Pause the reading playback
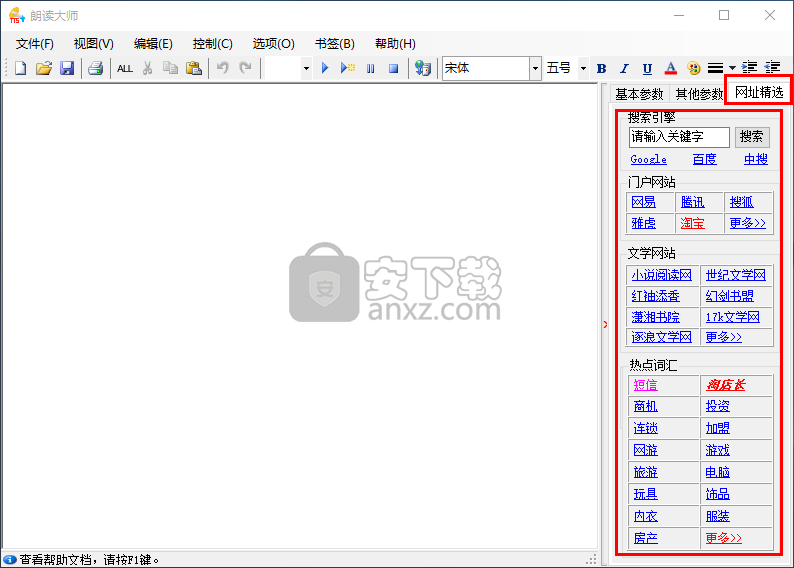The height and width of the screenshot is (568, 794). click(x=371, y=68)
